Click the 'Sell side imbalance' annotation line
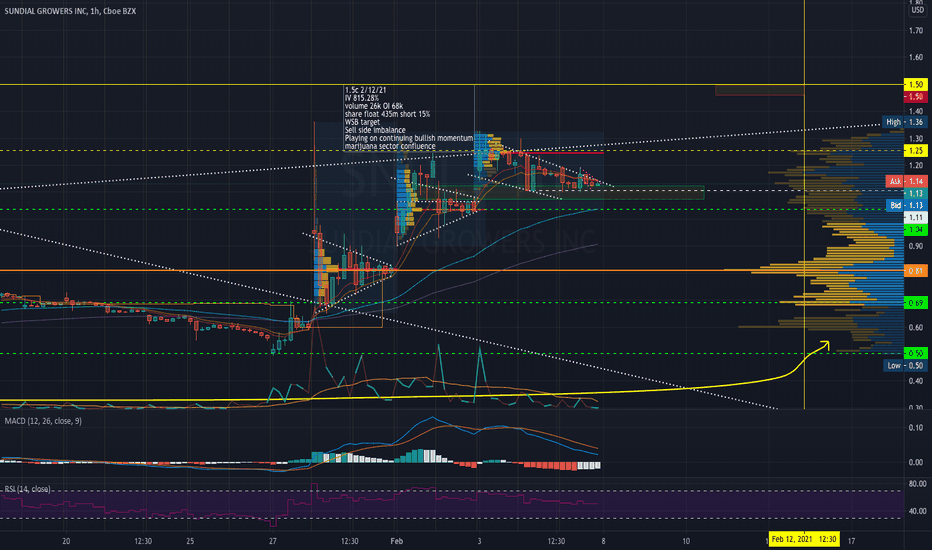This screenshot has height=550, width=932. click(x=375, y=130)
